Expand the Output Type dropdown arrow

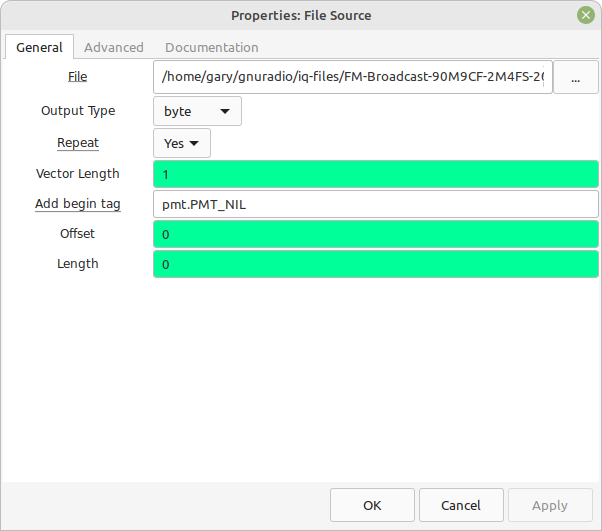(225, 111)
